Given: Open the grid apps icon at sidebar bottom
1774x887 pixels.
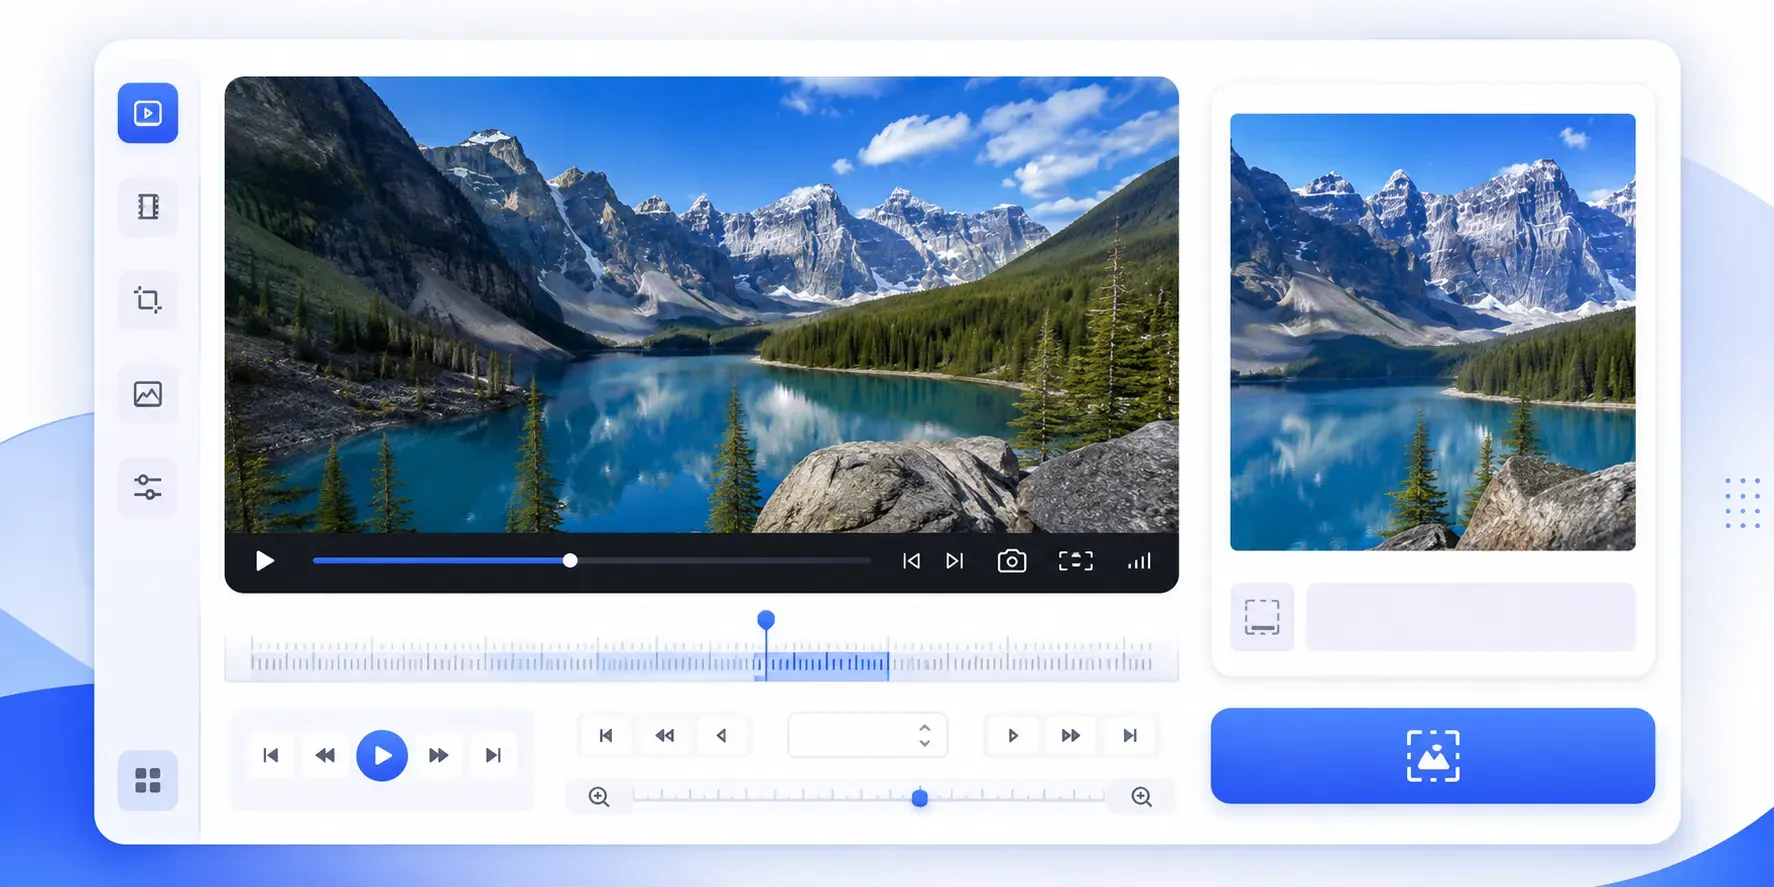Looking at the screenshot, I should [148, 780].
